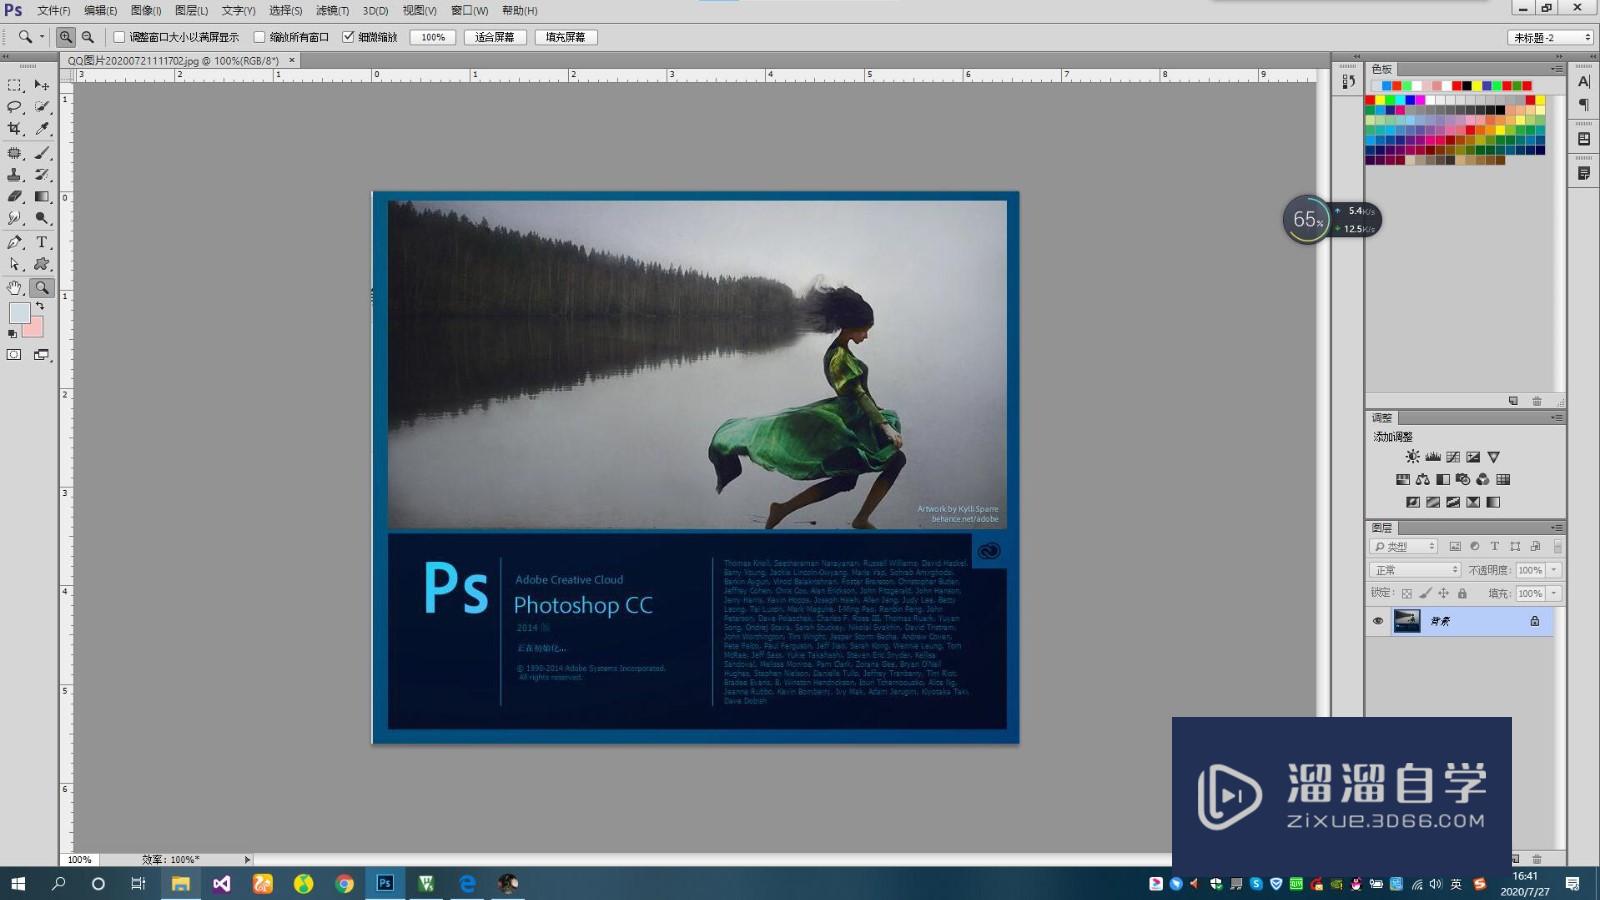This screenshot has width=1600, height=900.
Task: Enable 缩放所有窗口 checkbox
Action: point(259,37)
